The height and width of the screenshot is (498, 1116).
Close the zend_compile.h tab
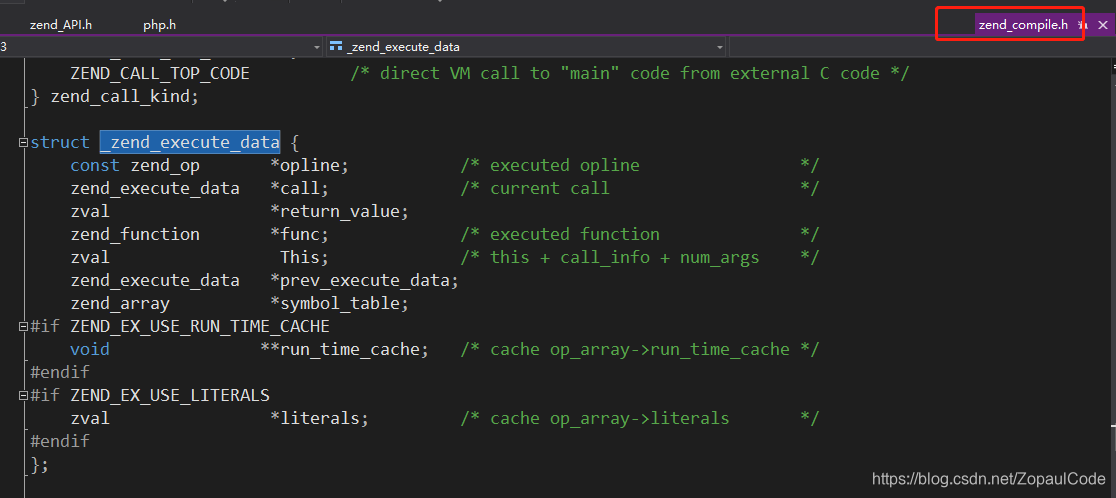coord(1102,25)
